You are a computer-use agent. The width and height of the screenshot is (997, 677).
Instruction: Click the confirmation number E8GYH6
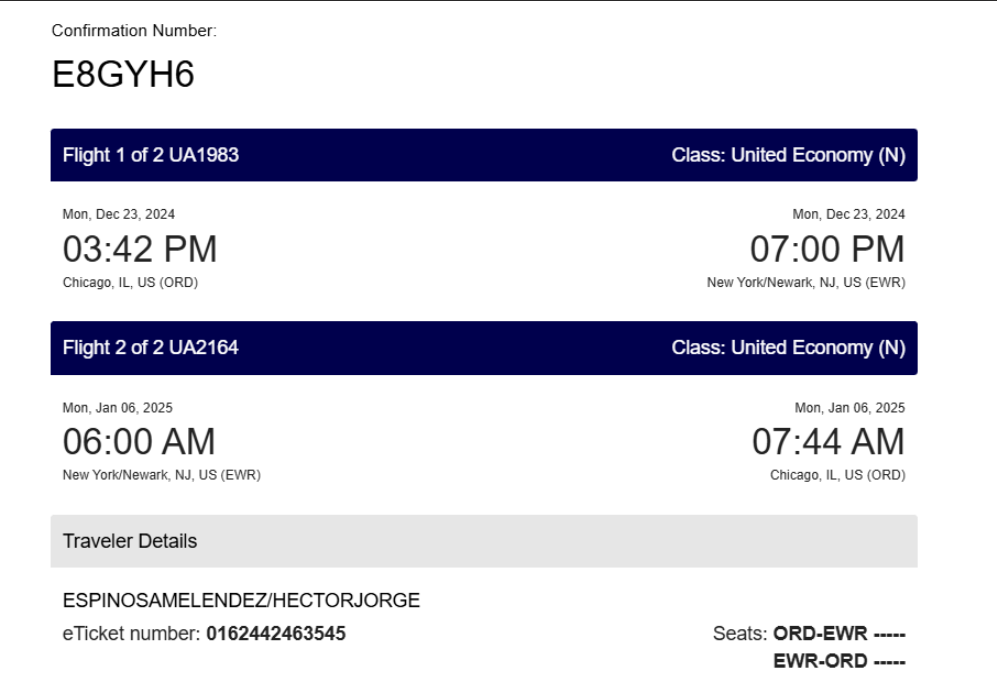(x=123, y=74)
